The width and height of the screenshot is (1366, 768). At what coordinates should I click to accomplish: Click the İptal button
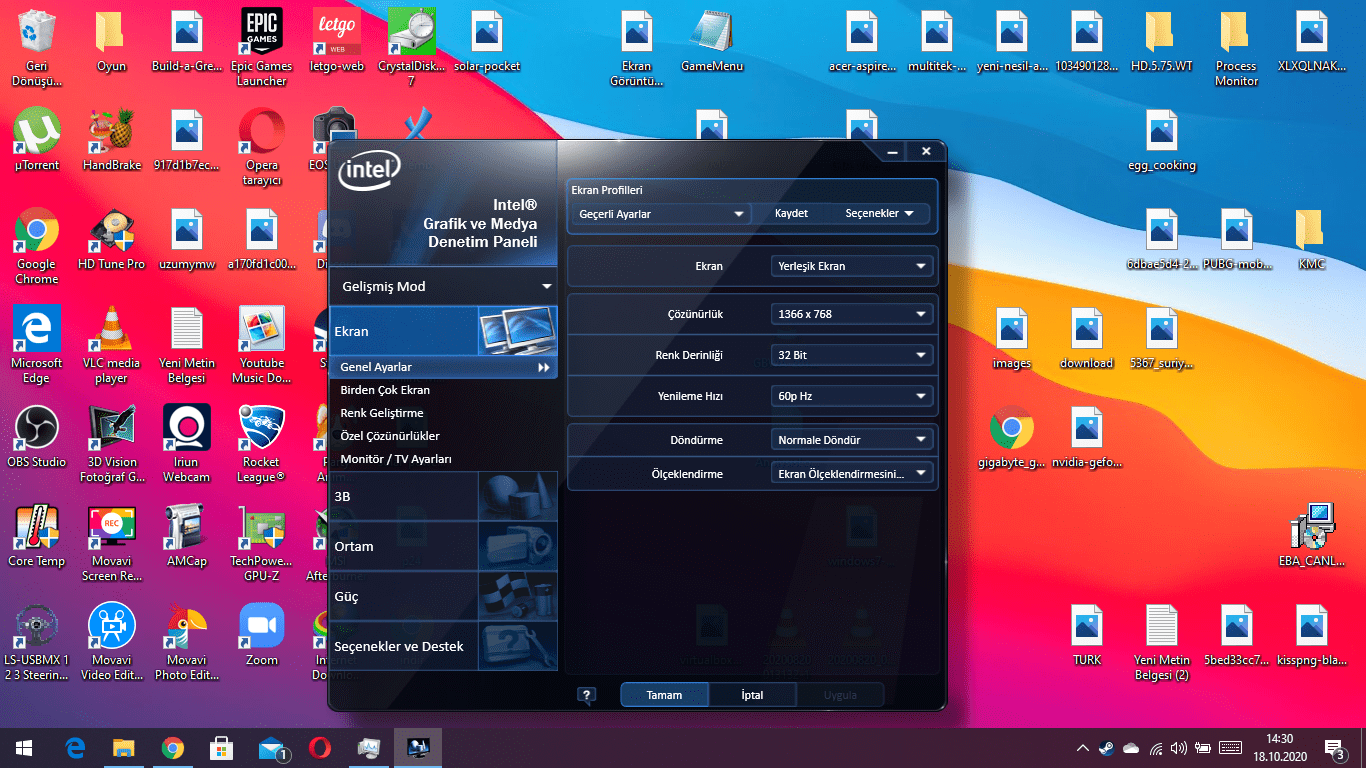[752, 695]
